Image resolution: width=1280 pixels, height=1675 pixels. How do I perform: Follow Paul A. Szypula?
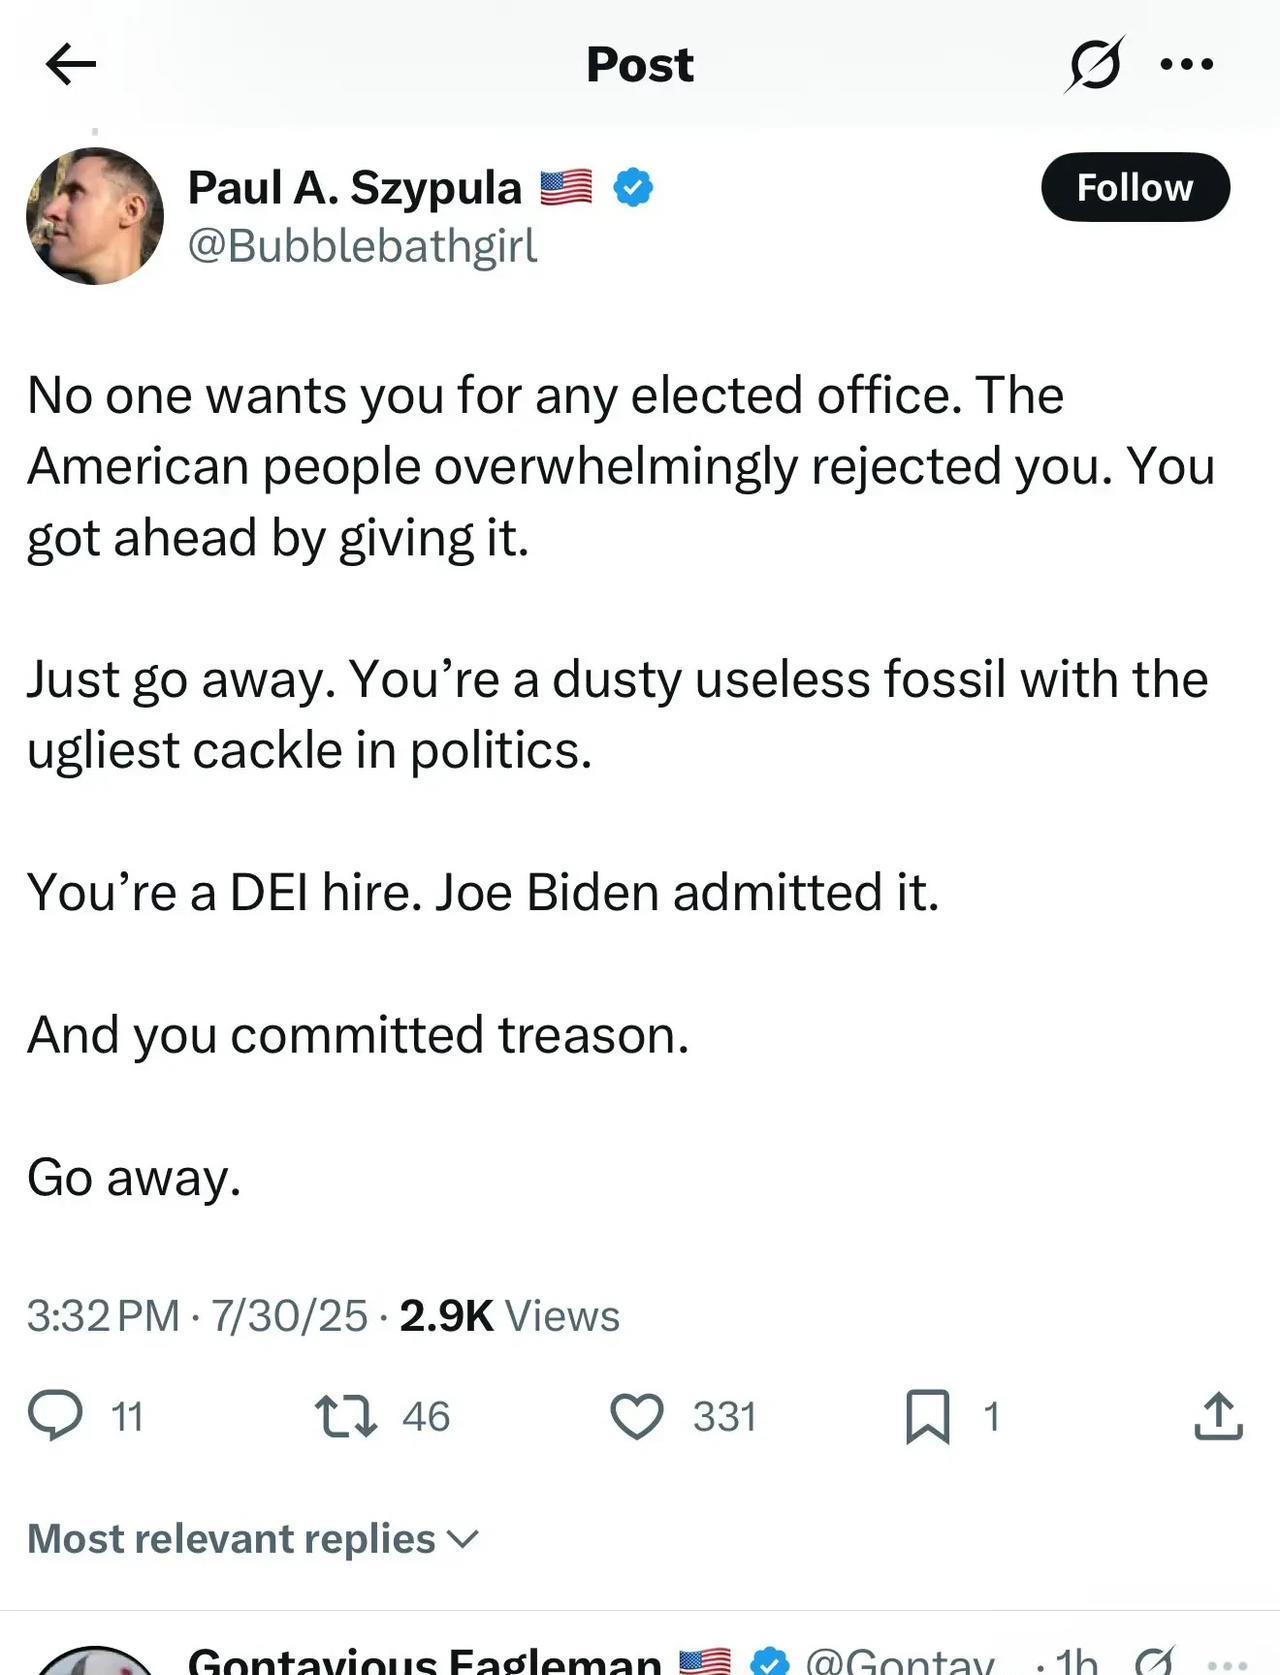pyautogui.click(x=1135, y=187)
